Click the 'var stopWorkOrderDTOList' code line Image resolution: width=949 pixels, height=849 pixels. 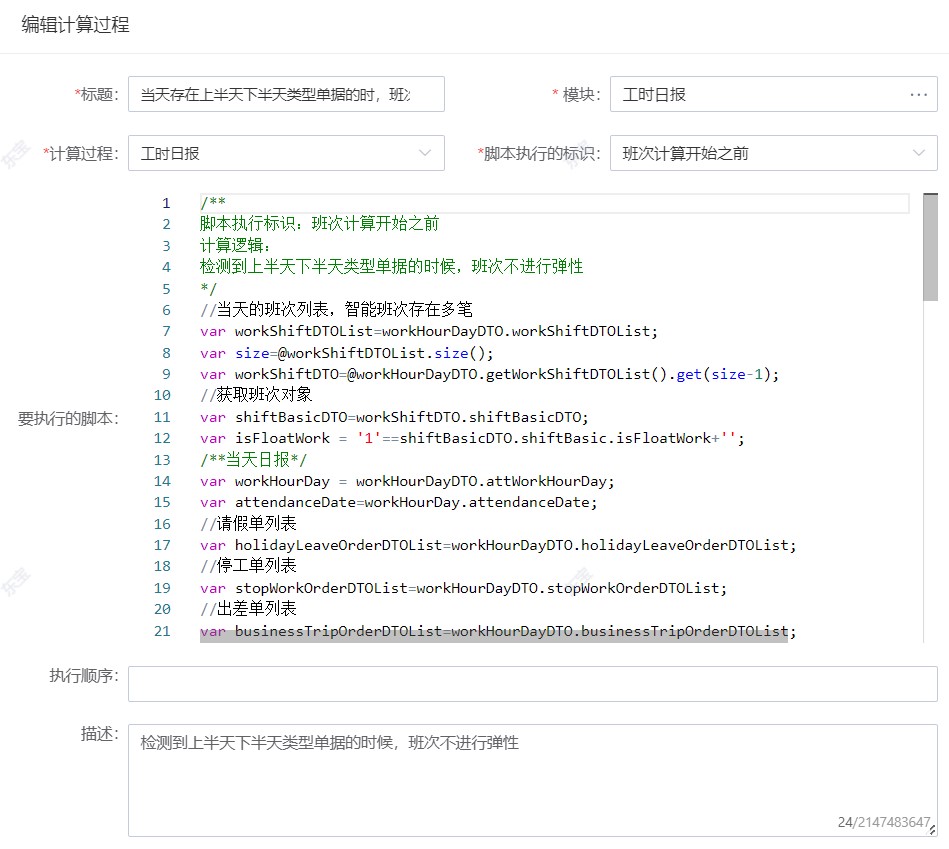(463, 588)
